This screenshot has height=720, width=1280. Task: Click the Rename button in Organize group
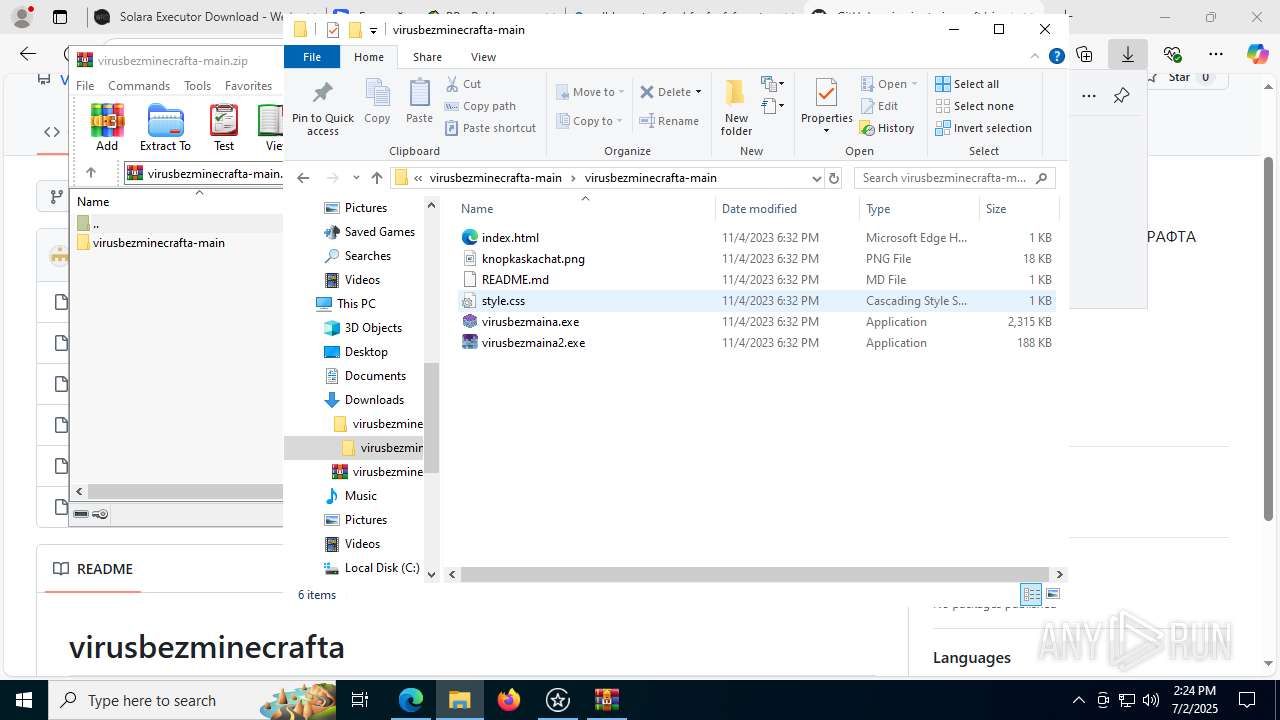tap(669, 121)
